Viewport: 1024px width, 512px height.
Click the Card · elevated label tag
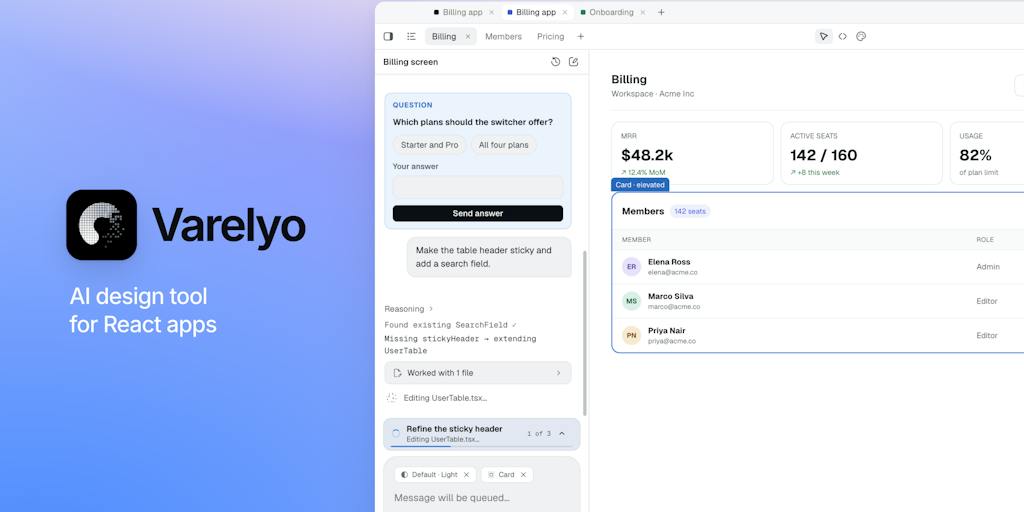point(640,185)
